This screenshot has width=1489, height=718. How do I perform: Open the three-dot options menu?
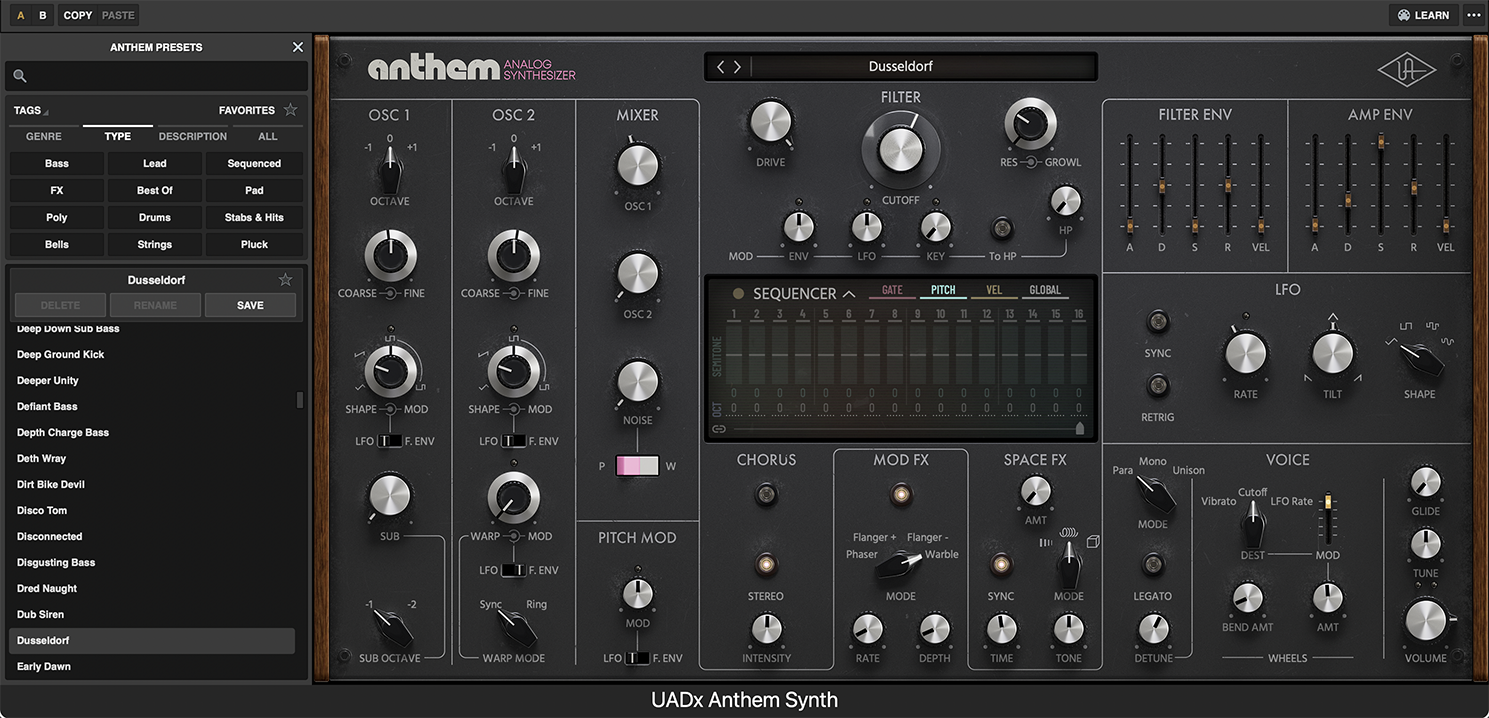click(1474, 15)
